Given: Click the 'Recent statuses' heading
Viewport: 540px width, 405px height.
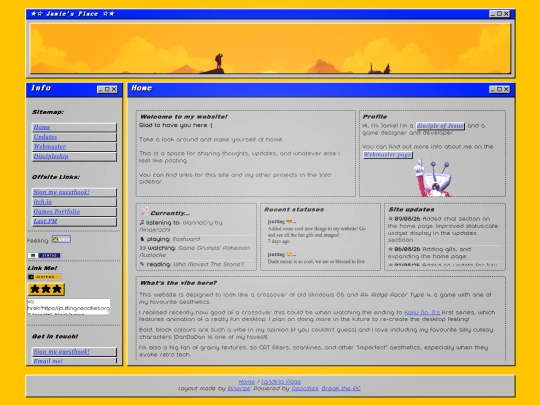Looking at the screenshot, I should 294,209.
